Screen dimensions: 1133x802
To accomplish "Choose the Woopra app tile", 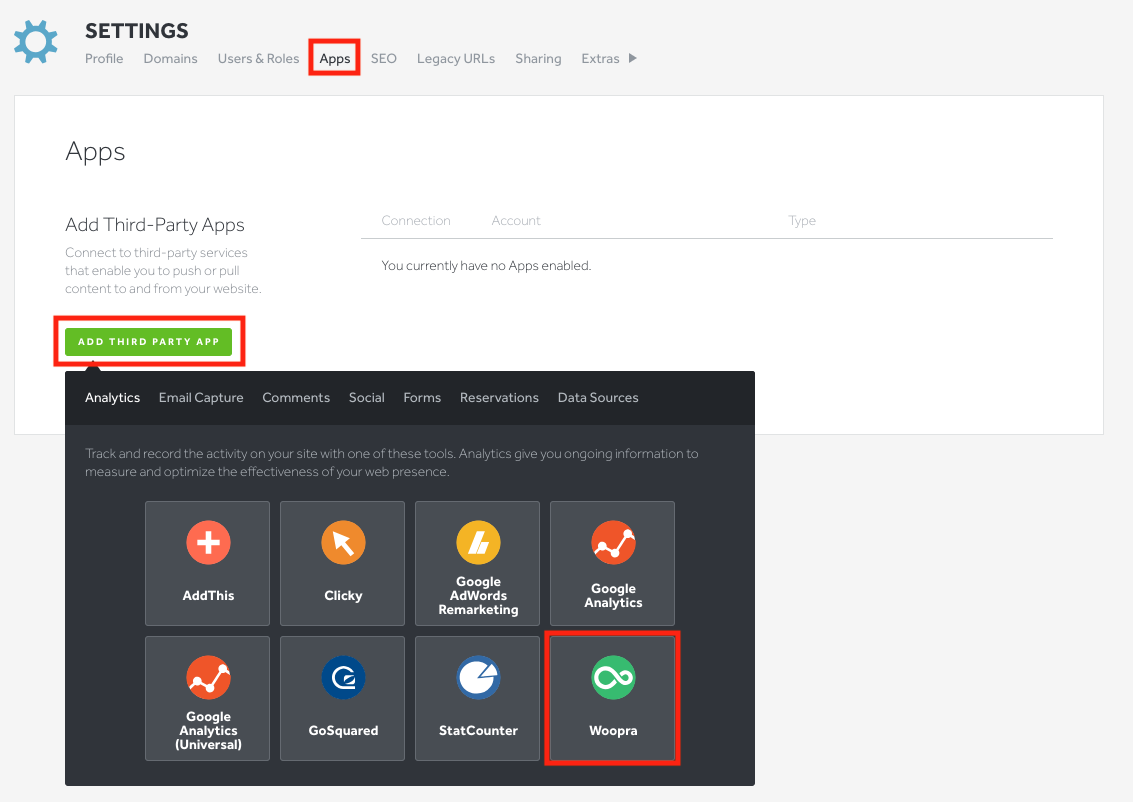I will tap(613, 698).
